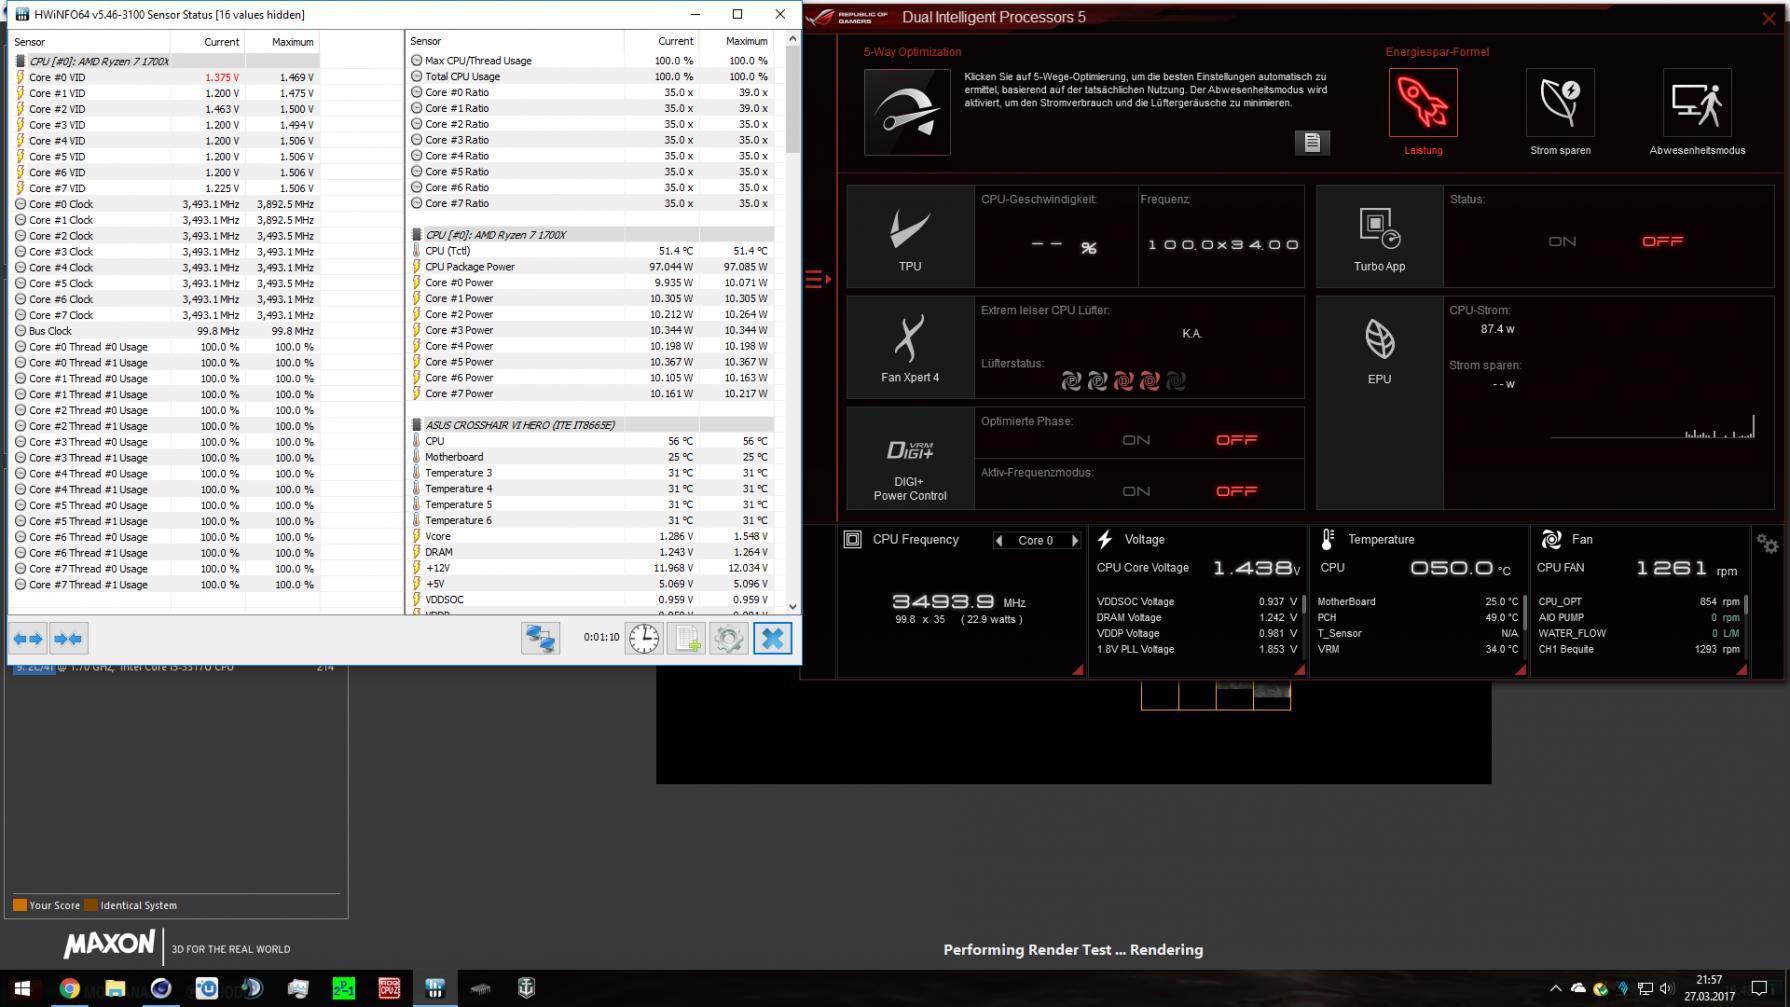Expand the CPU Frequency panel corner arrow
Screen dimensions: 1790x1007
coord(1078,669)
